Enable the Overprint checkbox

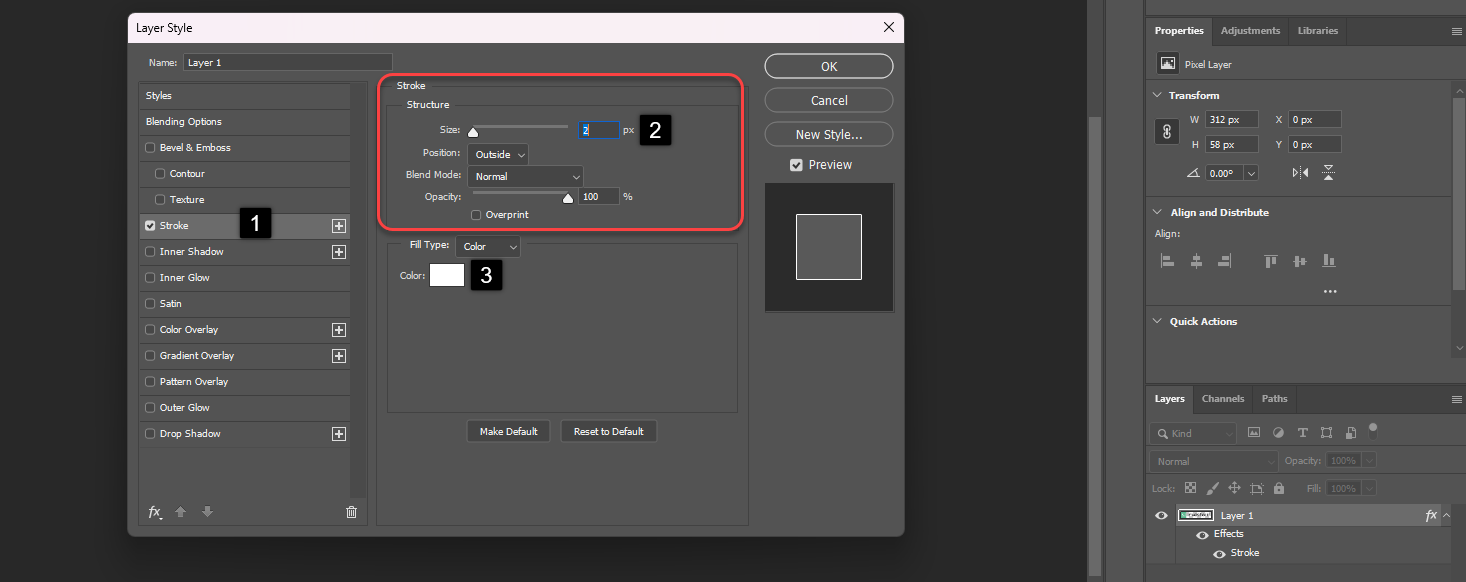click(476, 214)
